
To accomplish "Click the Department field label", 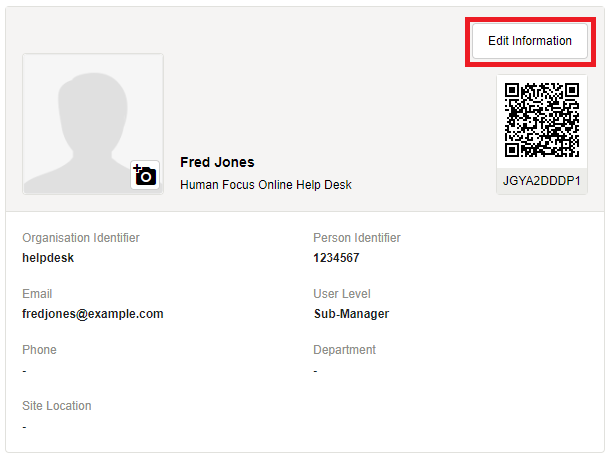I will 344,350.
